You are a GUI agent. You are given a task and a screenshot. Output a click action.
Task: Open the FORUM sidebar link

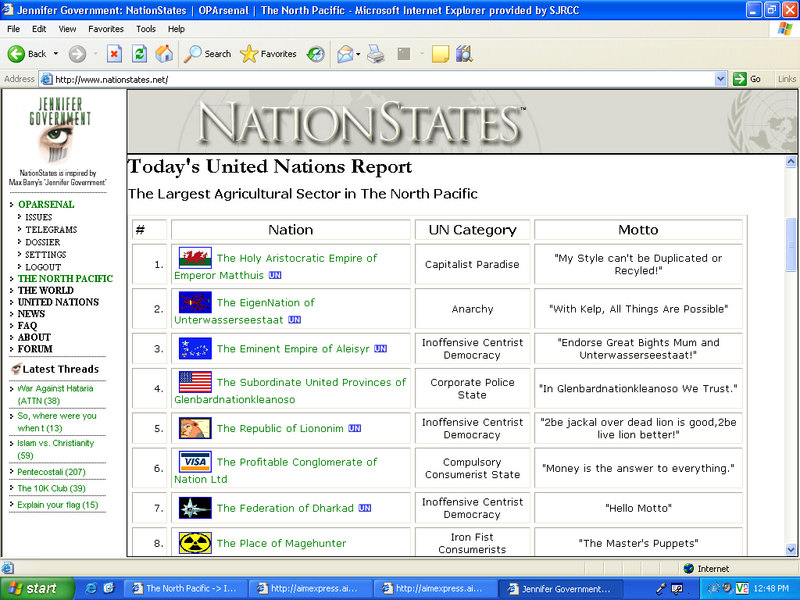pyautogui.click(x=35, y=349)
